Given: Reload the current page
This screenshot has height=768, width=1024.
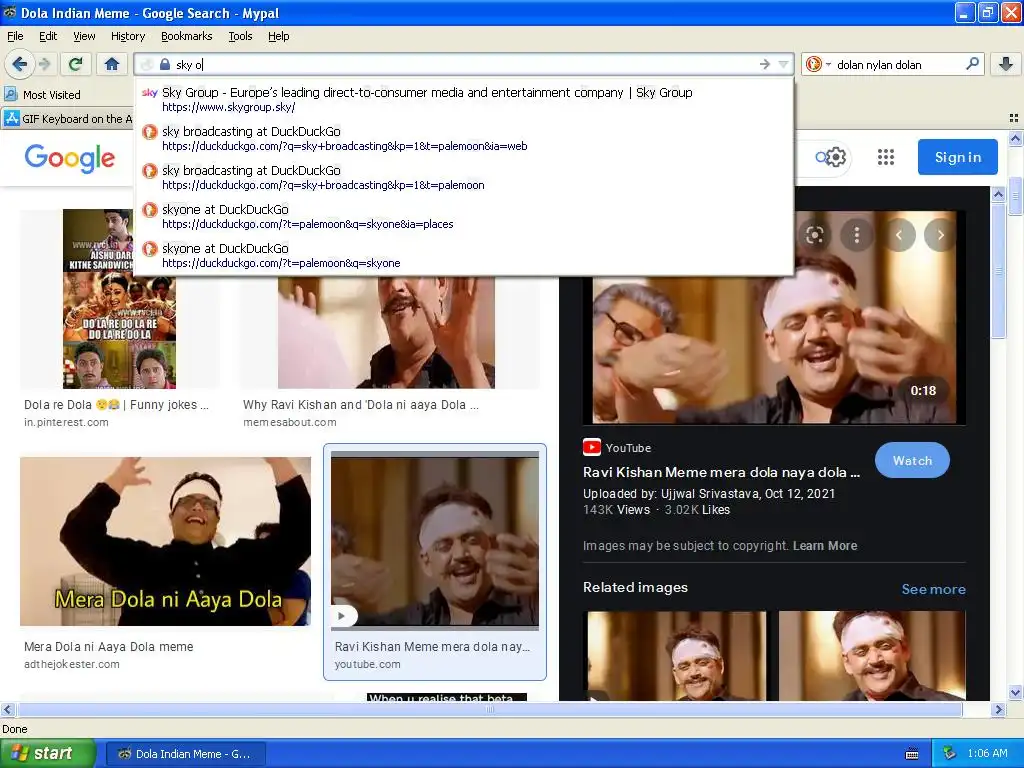Looking at the screenshot, I should pyautogui.click(x=75, y=64).
